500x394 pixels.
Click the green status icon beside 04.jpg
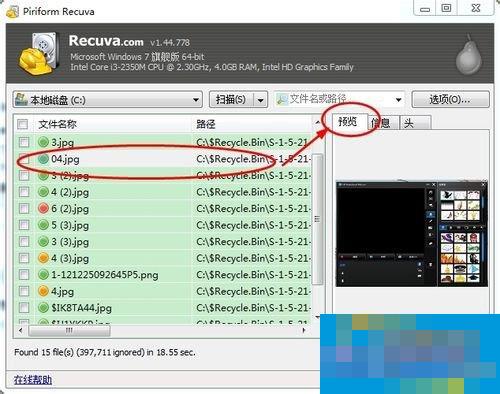(x=43, y=159)
